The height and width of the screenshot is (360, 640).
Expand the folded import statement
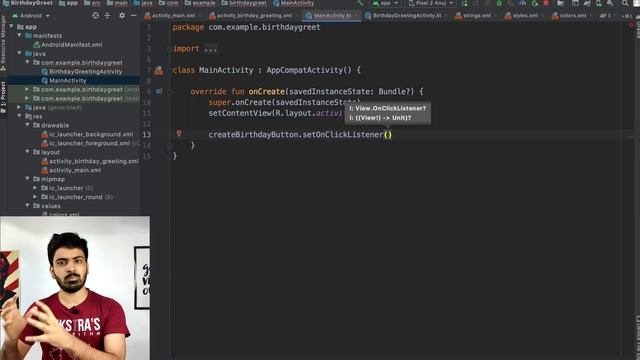point(211,49)
